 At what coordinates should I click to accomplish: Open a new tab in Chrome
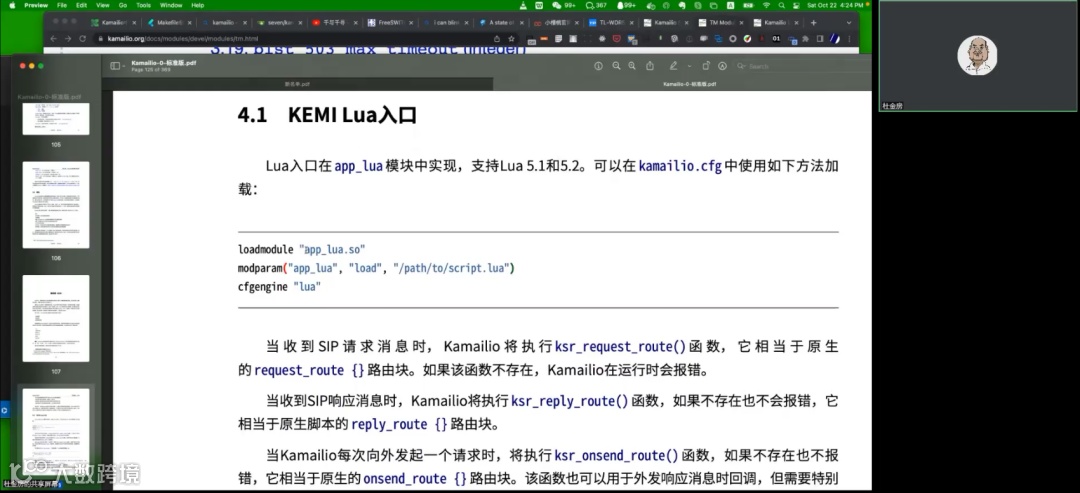(x=813, y=22)
